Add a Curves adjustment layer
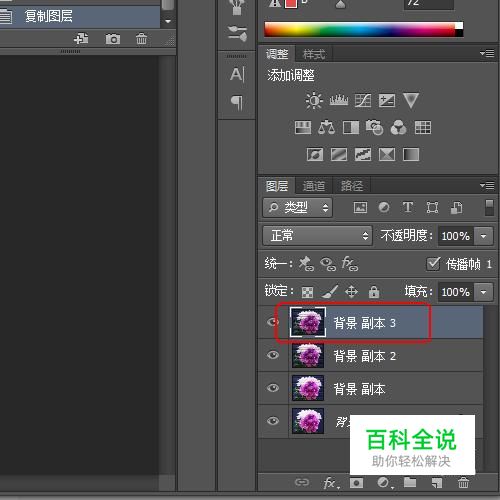The height and width of the screenshot is (500, 500). point(363,100)
